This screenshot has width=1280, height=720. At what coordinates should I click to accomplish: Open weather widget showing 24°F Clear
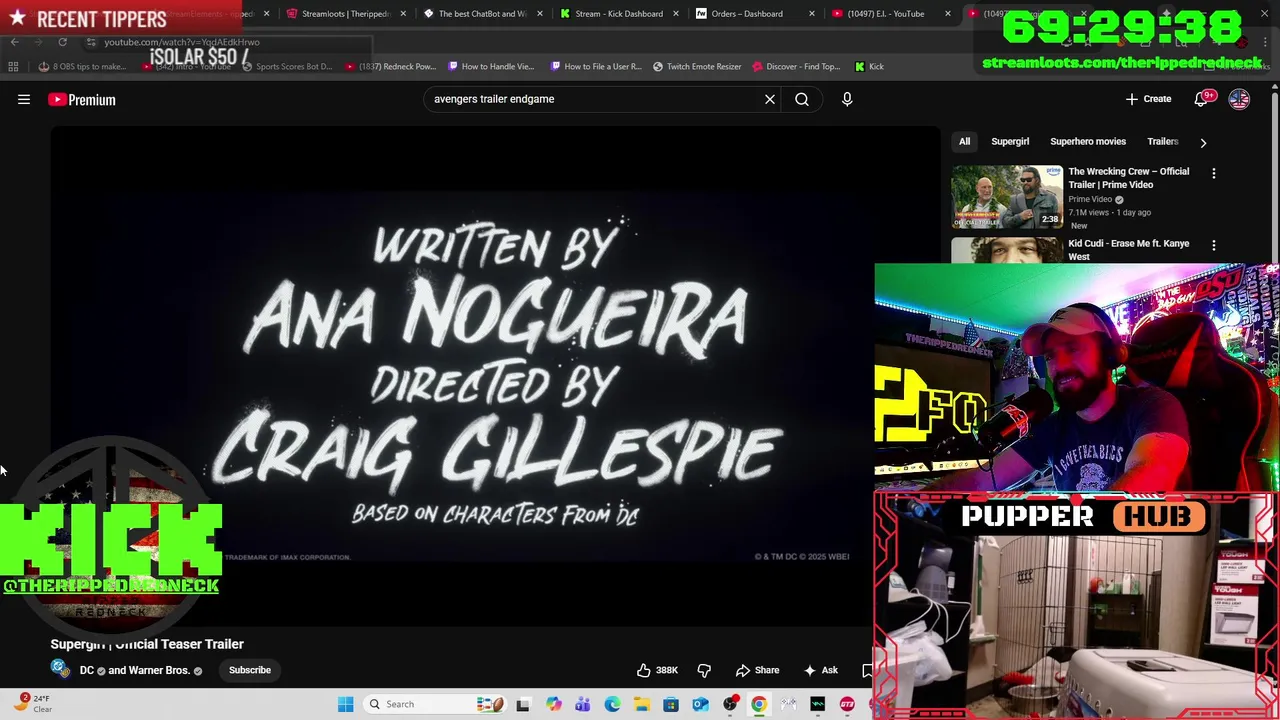[x=32, y=703]
